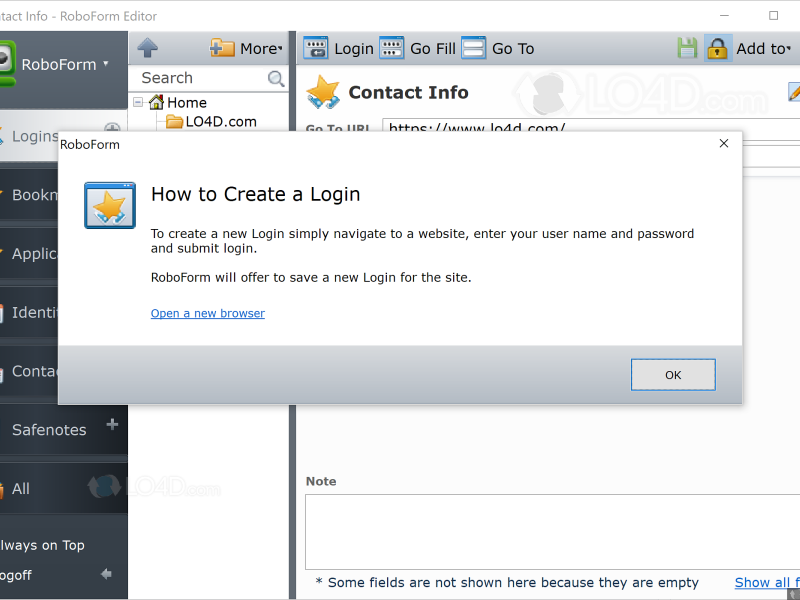The width and height of the screenshot is (800, 600).
Task: Focus the Search input field
Action: coord(202,78)
